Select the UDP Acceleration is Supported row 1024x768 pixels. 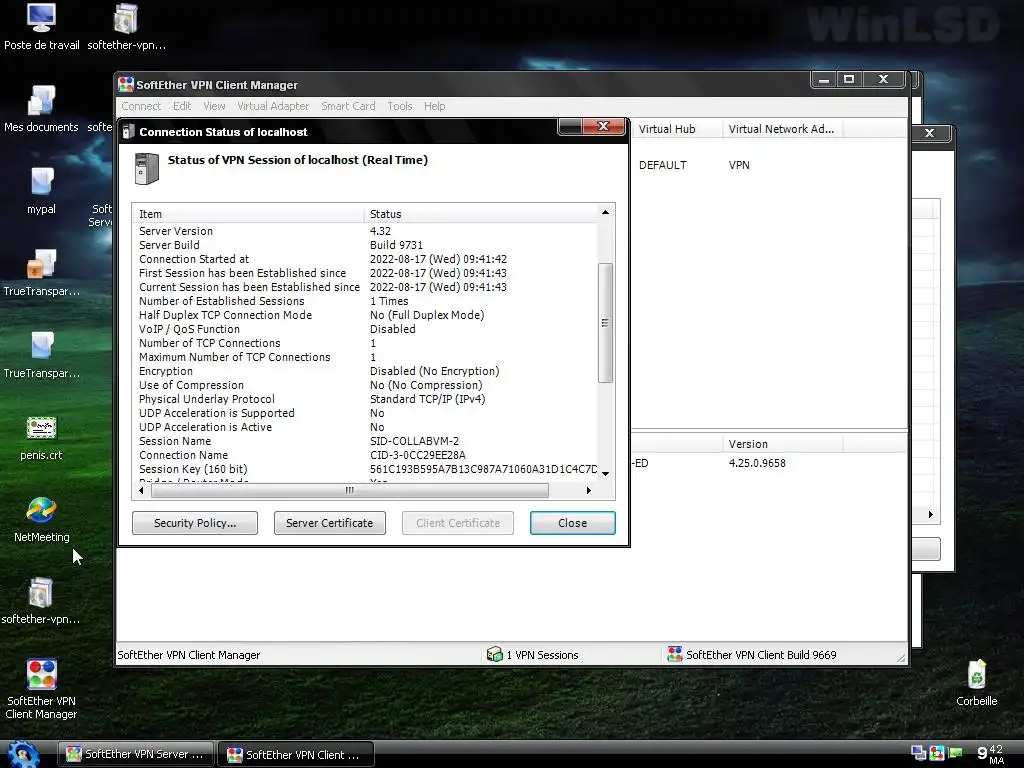coord(366,413)
